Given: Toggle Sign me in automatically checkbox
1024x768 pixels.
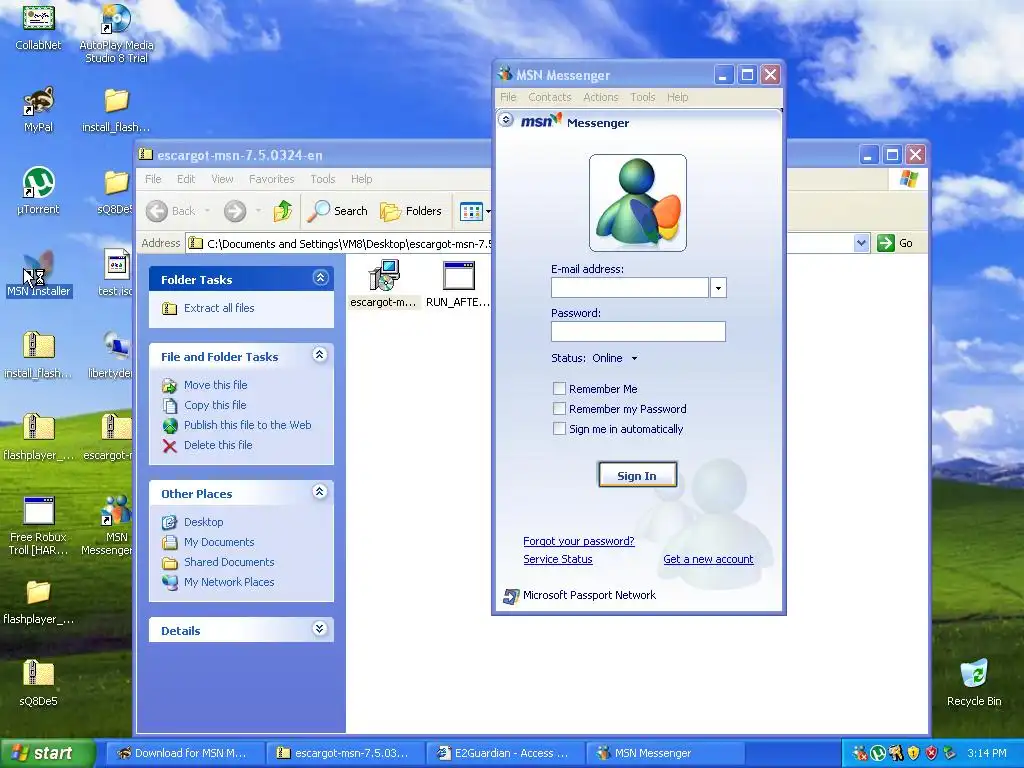Looking at the screenshot, I should point(559,429).
